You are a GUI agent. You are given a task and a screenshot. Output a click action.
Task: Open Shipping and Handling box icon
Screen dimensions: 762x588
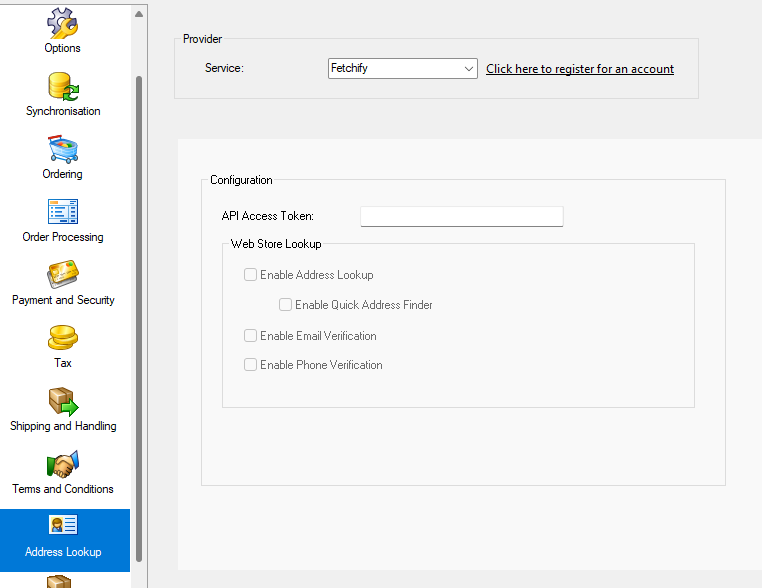(63, 401)
